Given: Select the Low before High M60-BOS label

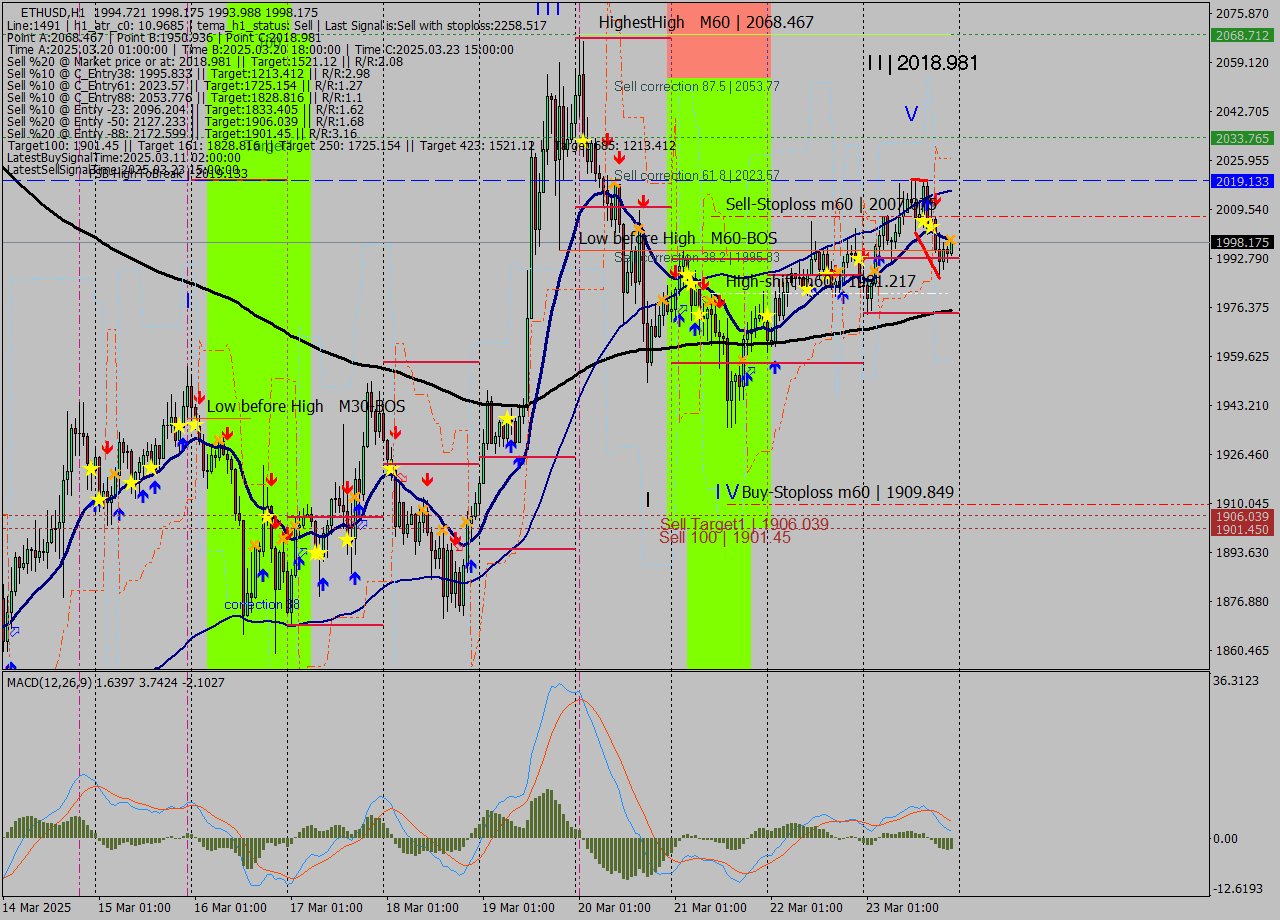Looking at the screenshot, I should pos(677,238).
